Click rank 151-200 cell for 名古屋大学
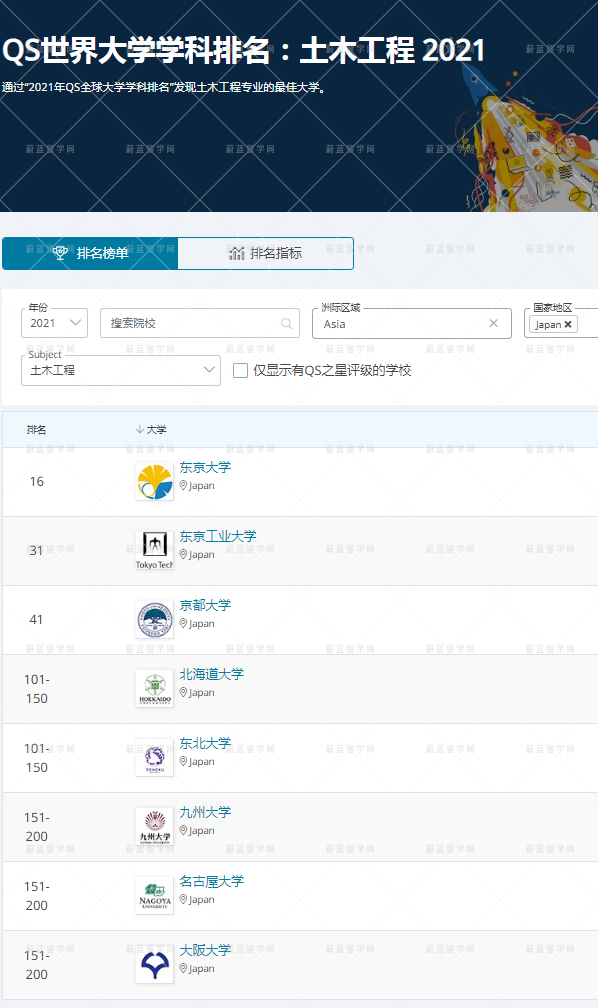This screenshot has height=1008, width=598. pos(37,896)
